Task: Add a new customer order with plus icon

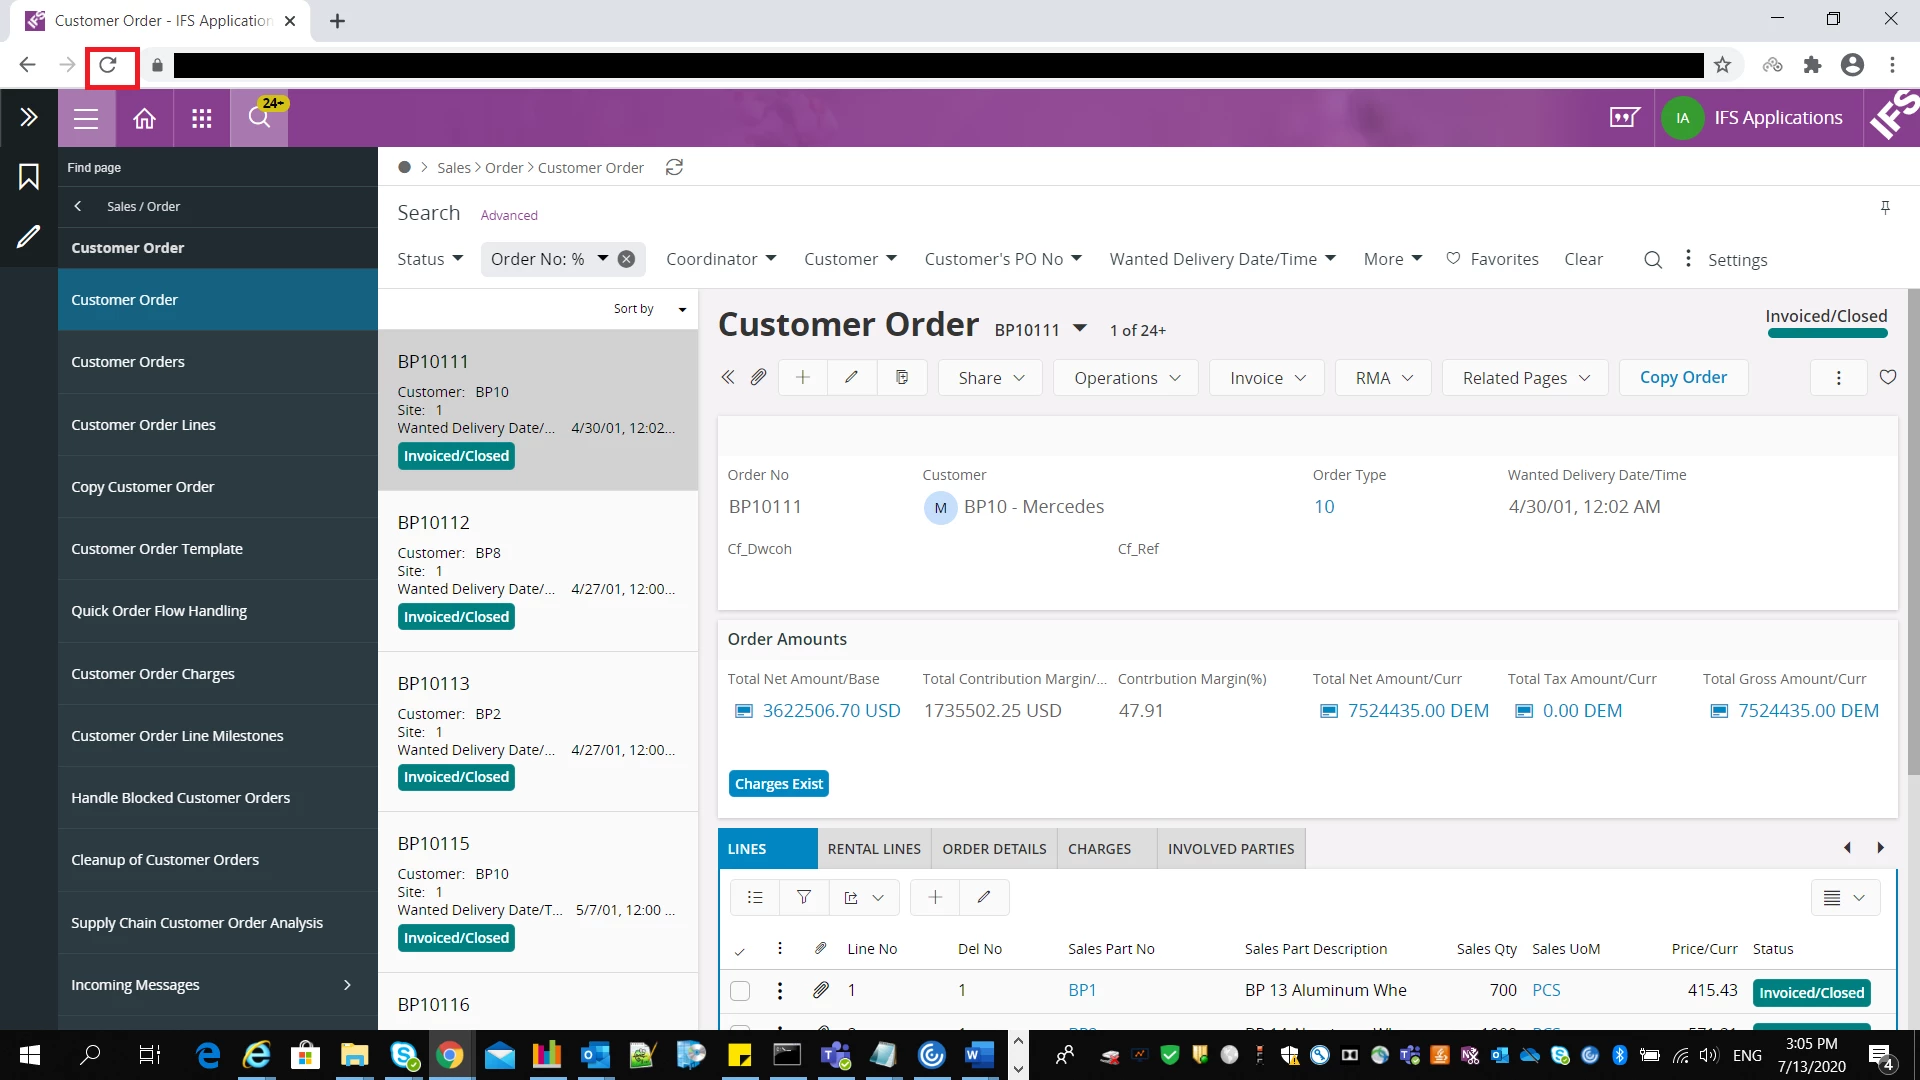Action: coord(802,377)
